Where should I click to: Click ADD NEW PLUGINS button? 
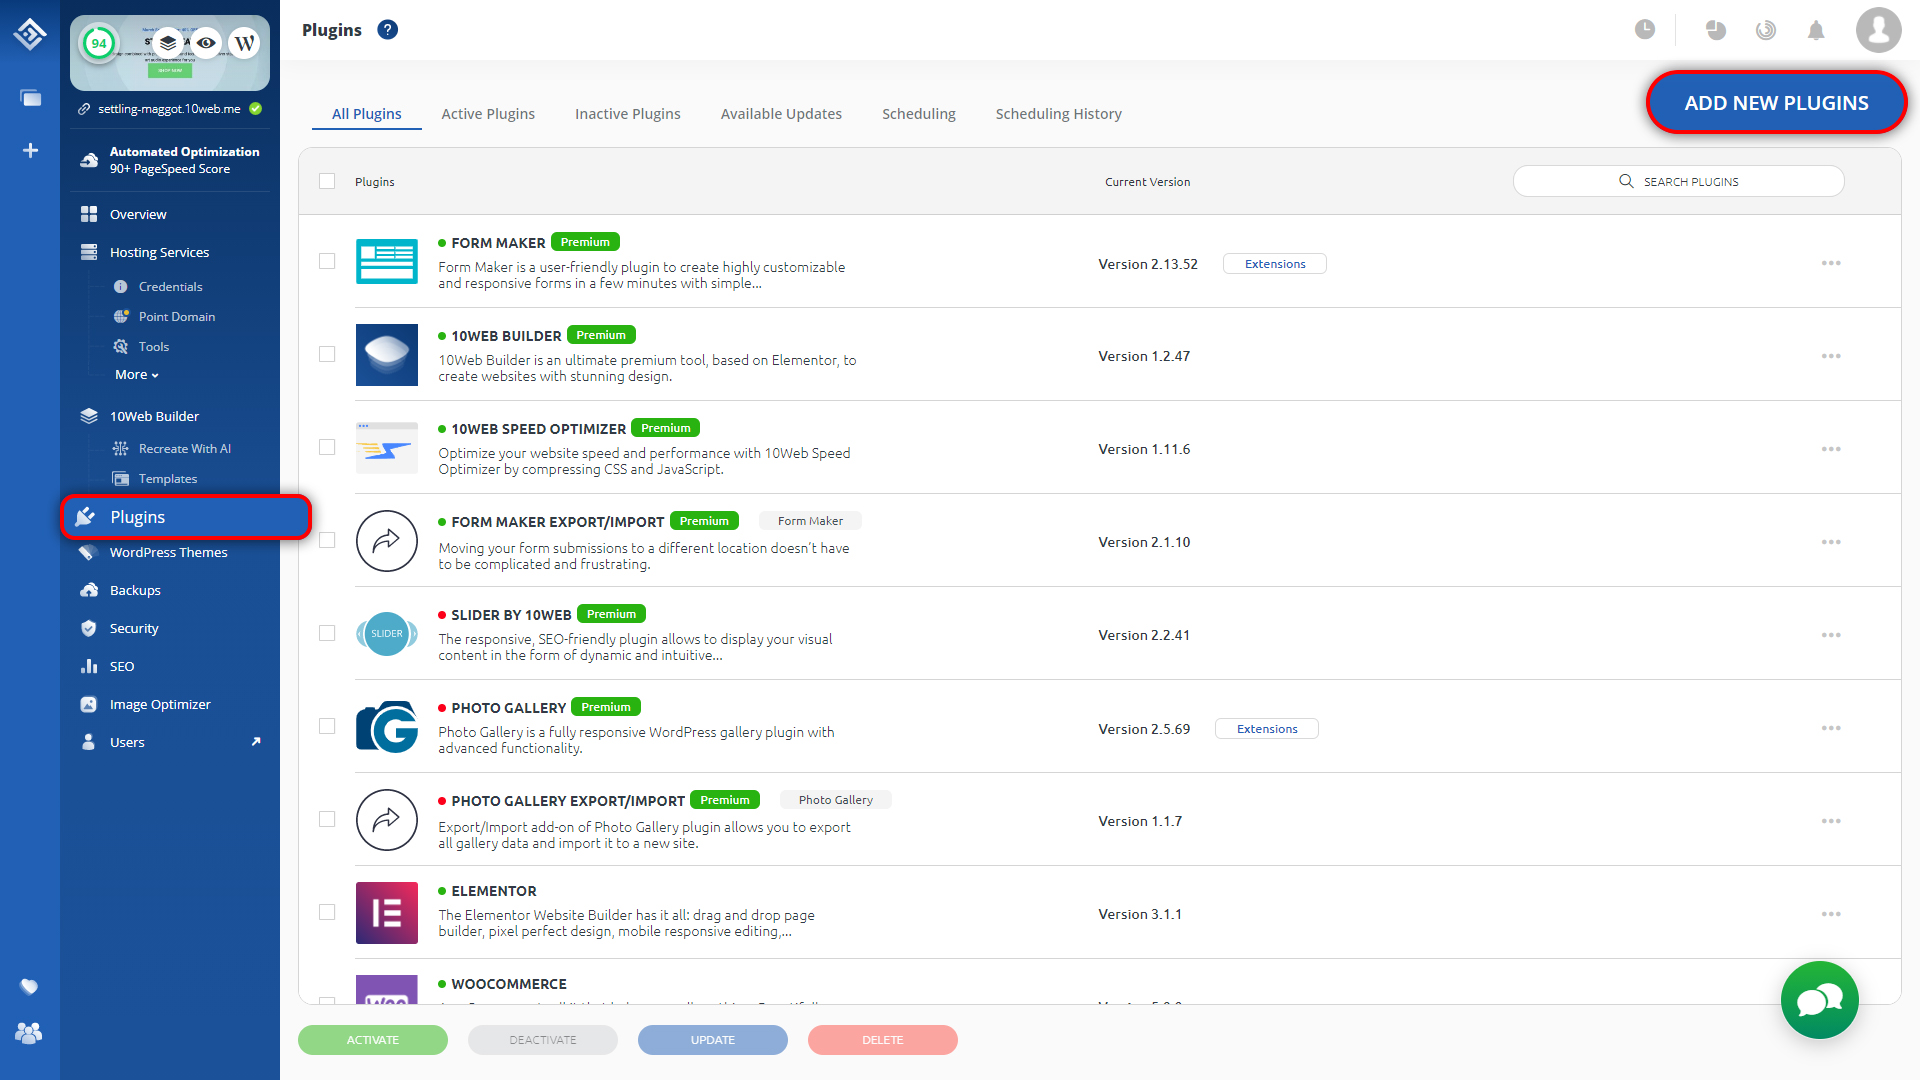1776,102
